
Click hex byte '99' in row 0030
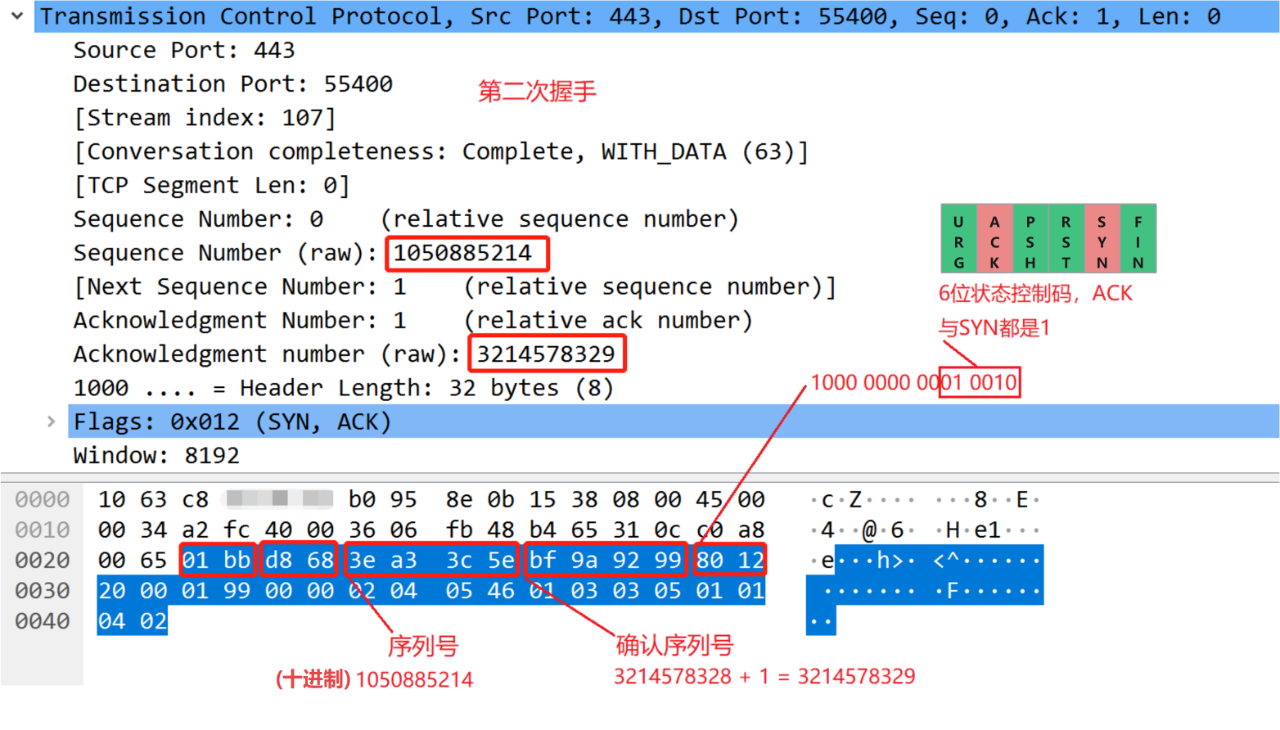237,591
